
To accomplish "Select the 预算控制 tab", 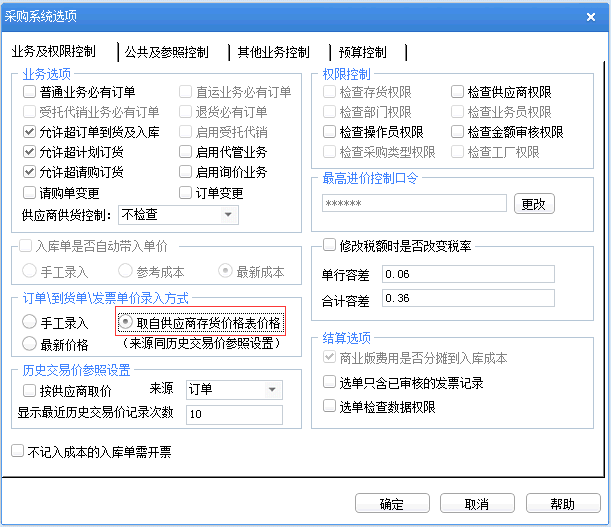I will (362, 52).
